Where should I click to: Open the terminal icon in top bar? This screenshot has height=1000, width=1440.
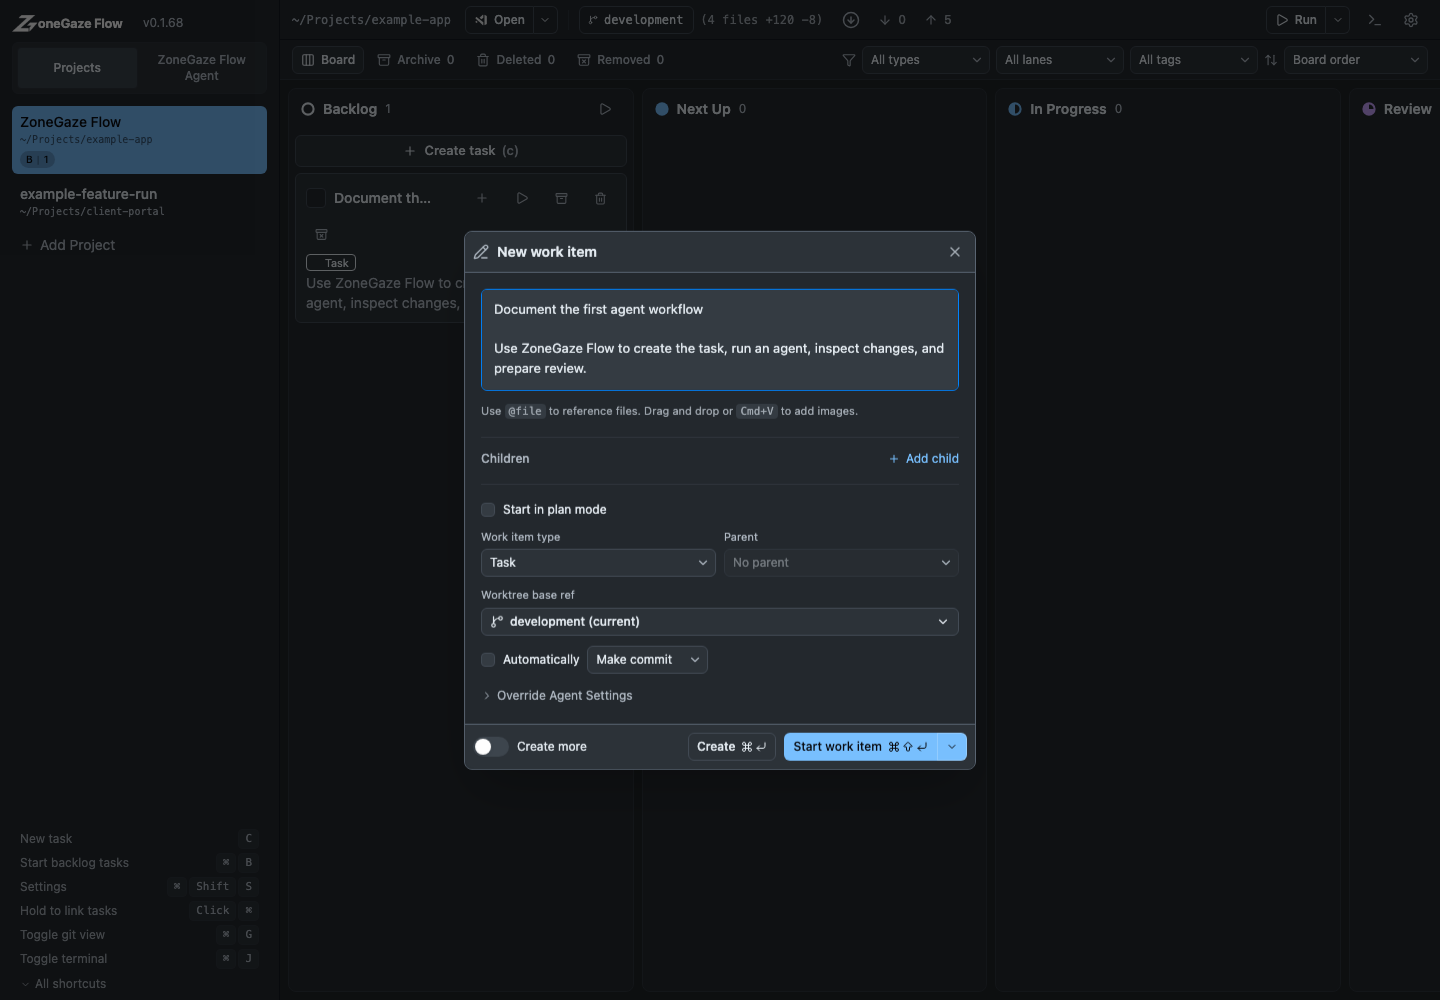click(1374, 20)
